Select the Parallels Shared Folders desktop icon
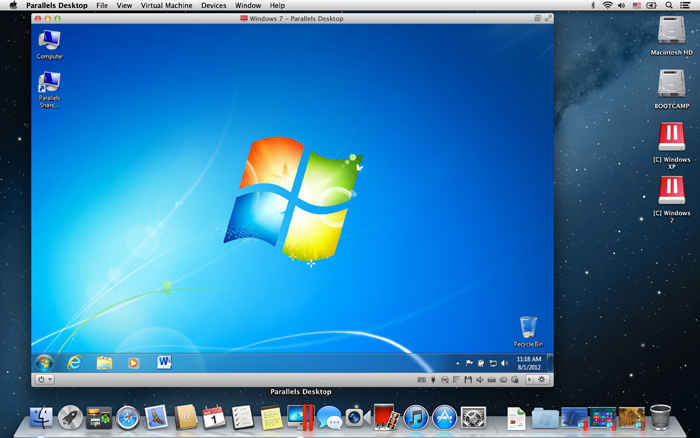The width and height of the screenshot is (700, 438). click(49, 90)
